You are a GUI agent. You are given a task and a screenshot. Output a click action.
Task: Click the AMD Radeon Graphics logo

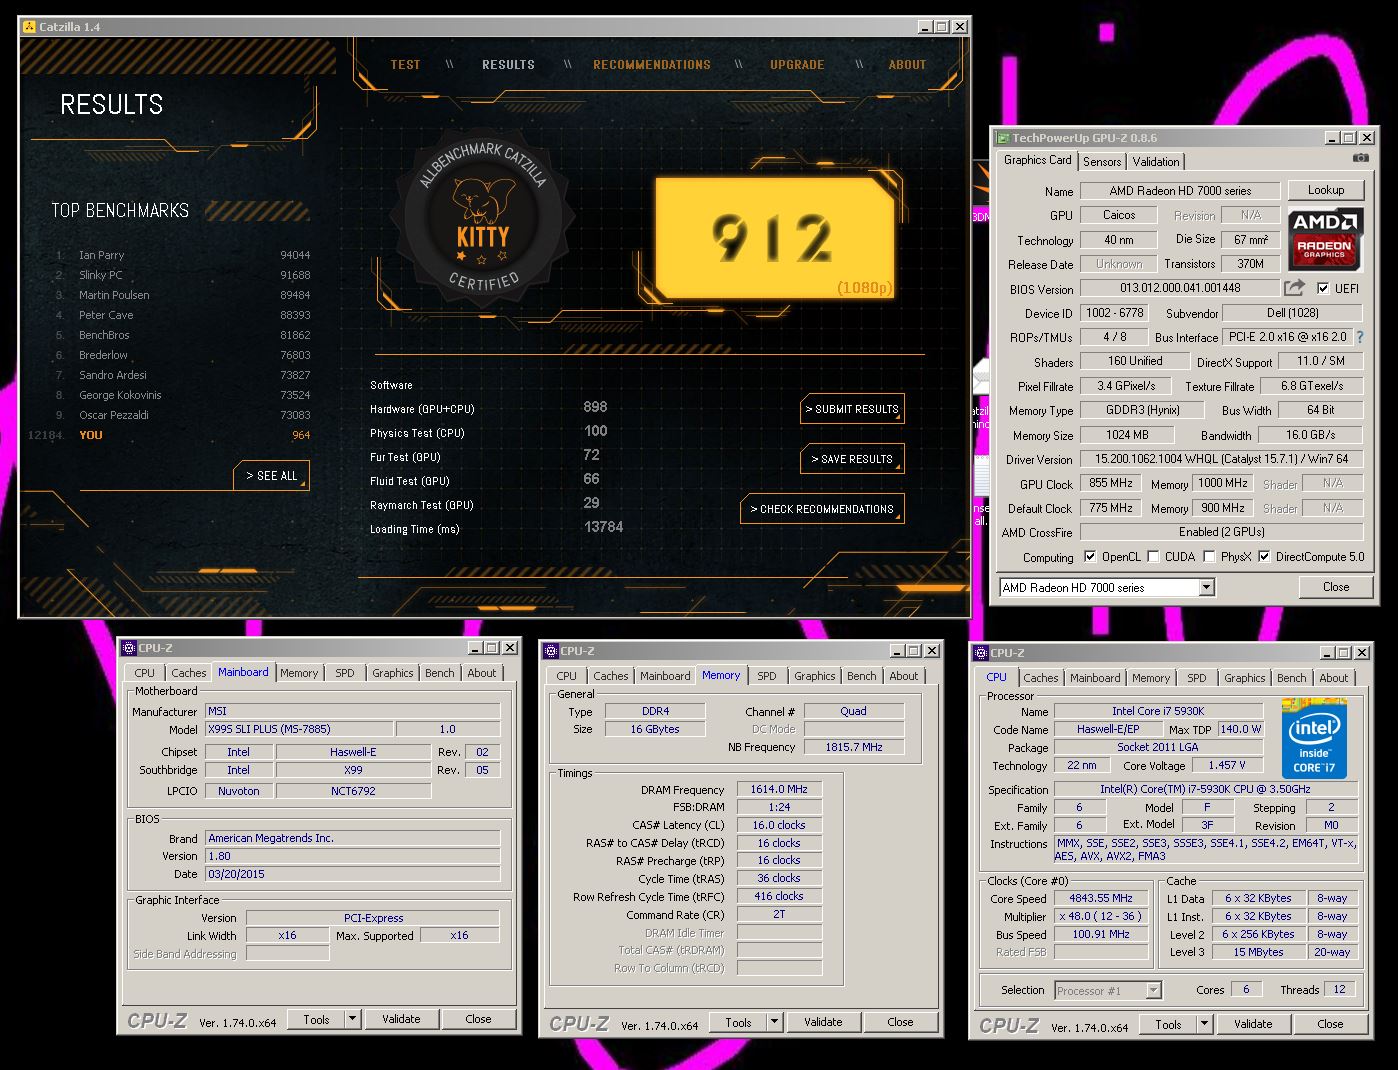(1324, 240)
